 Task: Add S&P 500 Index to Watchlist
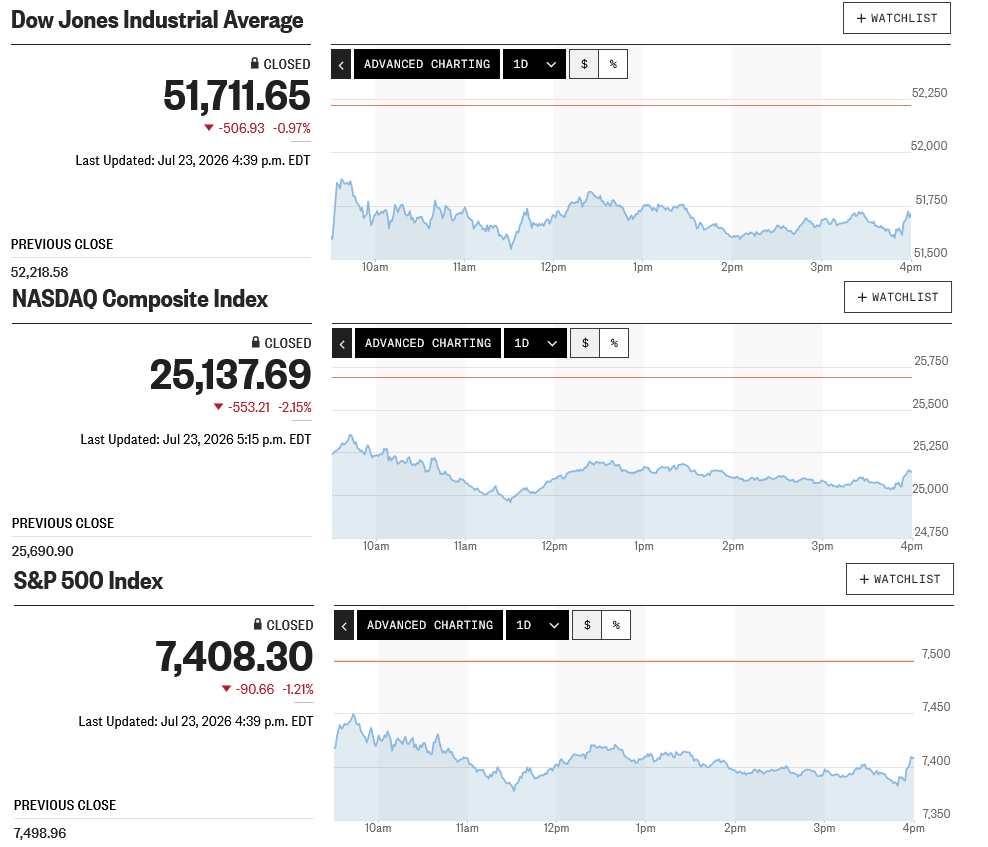pos(900,579)
